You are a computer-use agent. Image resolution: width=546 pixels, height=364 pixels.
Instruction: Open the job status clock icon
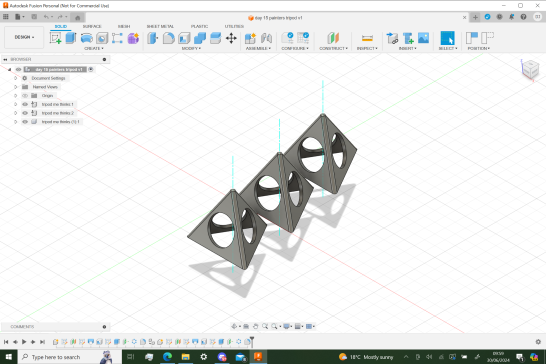(x=499, y=17)
